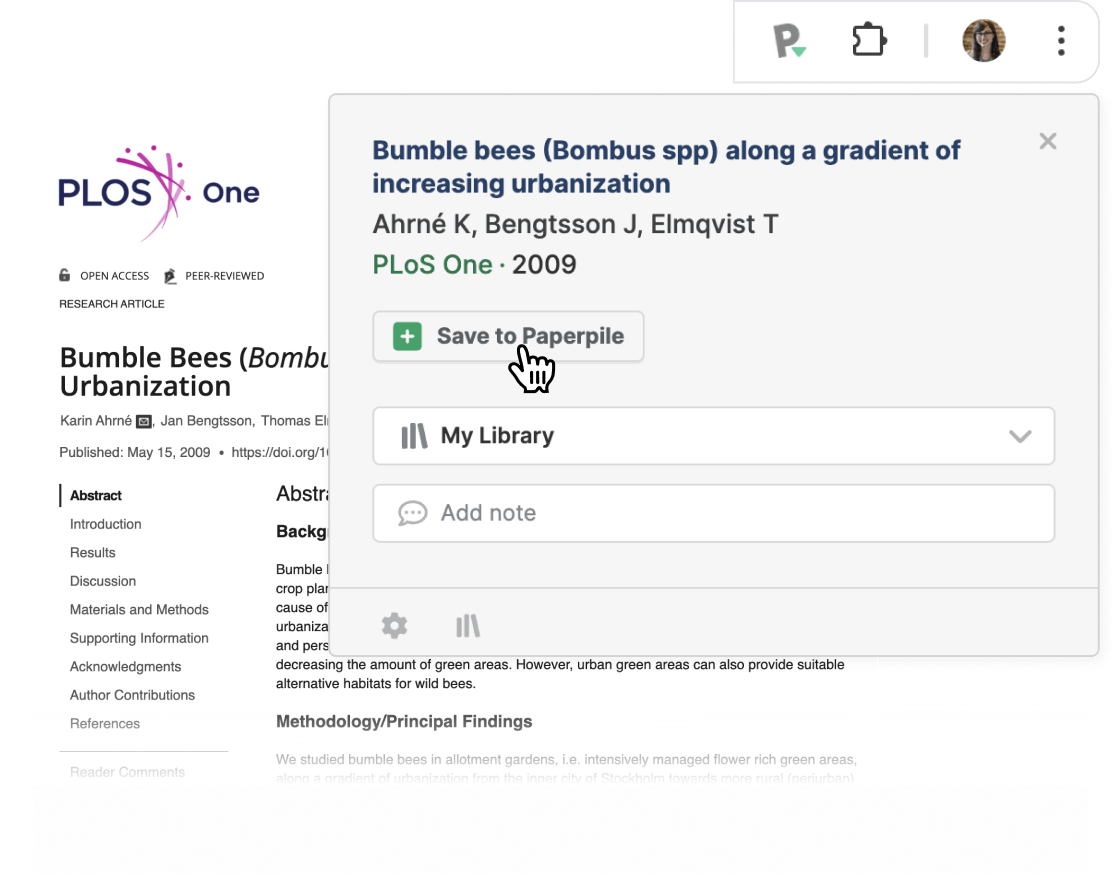Image resolution: width=1120 pixels, height=876 pixels.
Task: Click the green plus icon on Save button
Action: pos(407,336)
